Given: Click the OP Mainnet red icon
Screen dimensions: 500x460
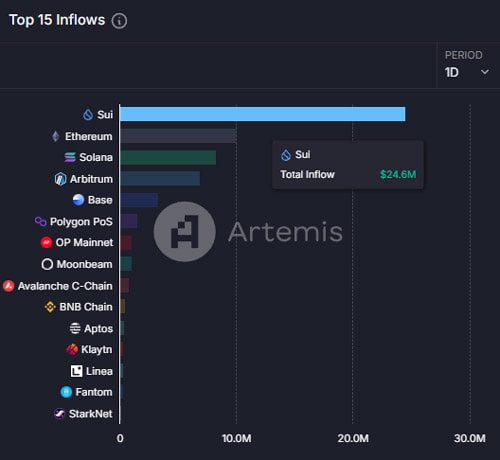Looking at the screenshot, I should [46, 242].
